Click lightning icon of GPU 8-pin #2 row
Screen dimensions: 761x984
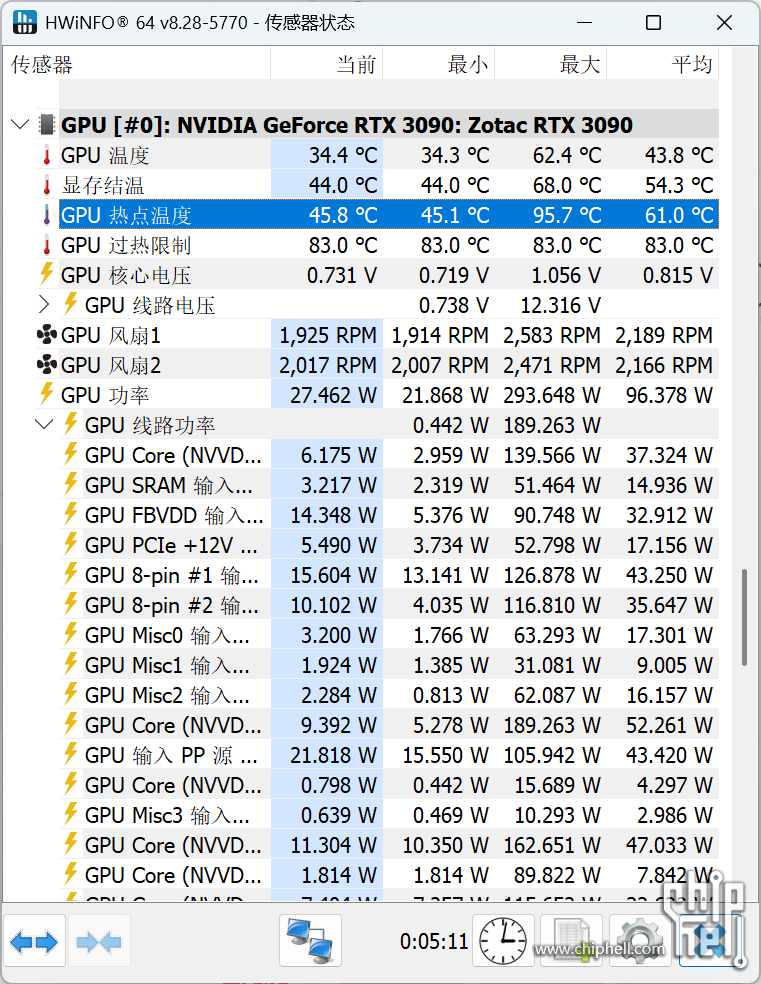coord(70,604)
